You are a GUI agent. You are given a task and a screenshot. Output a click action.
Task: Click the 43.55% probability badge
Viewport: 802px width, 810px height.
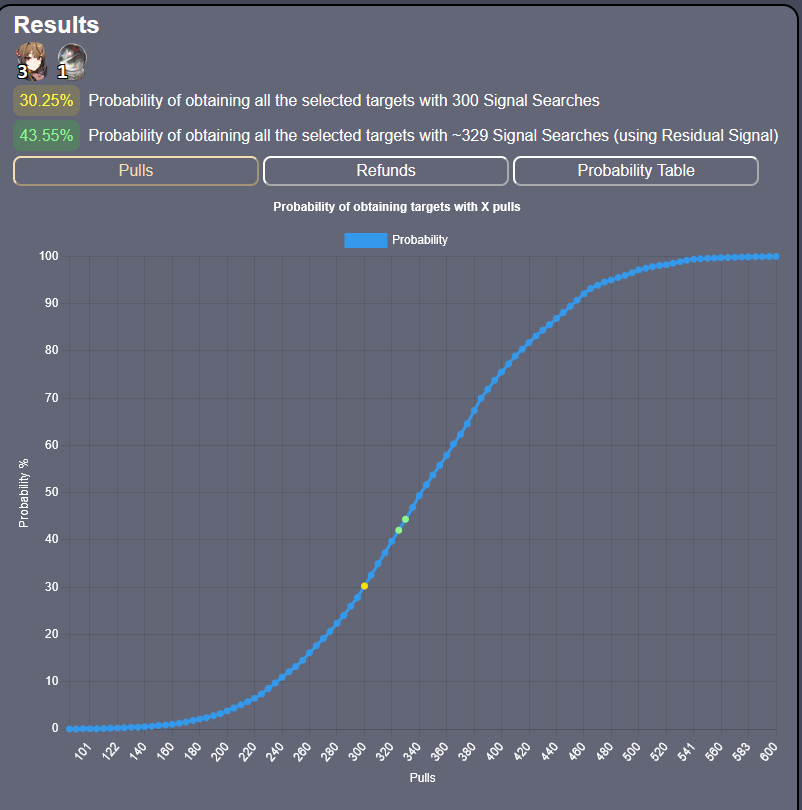(46, 135)
